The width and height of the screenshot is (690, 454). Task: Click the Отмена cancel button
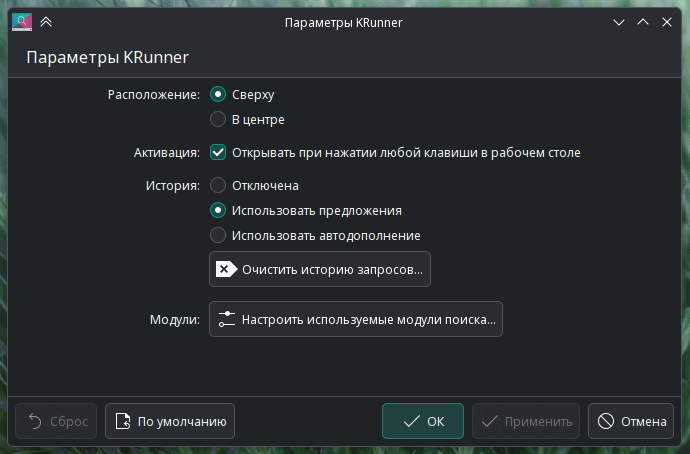point(631,421)
